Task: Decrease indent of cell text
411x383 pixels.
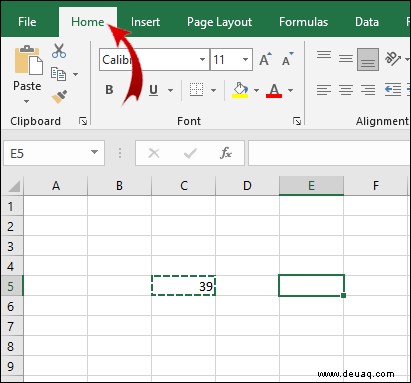Action: [x=393, y=90]
